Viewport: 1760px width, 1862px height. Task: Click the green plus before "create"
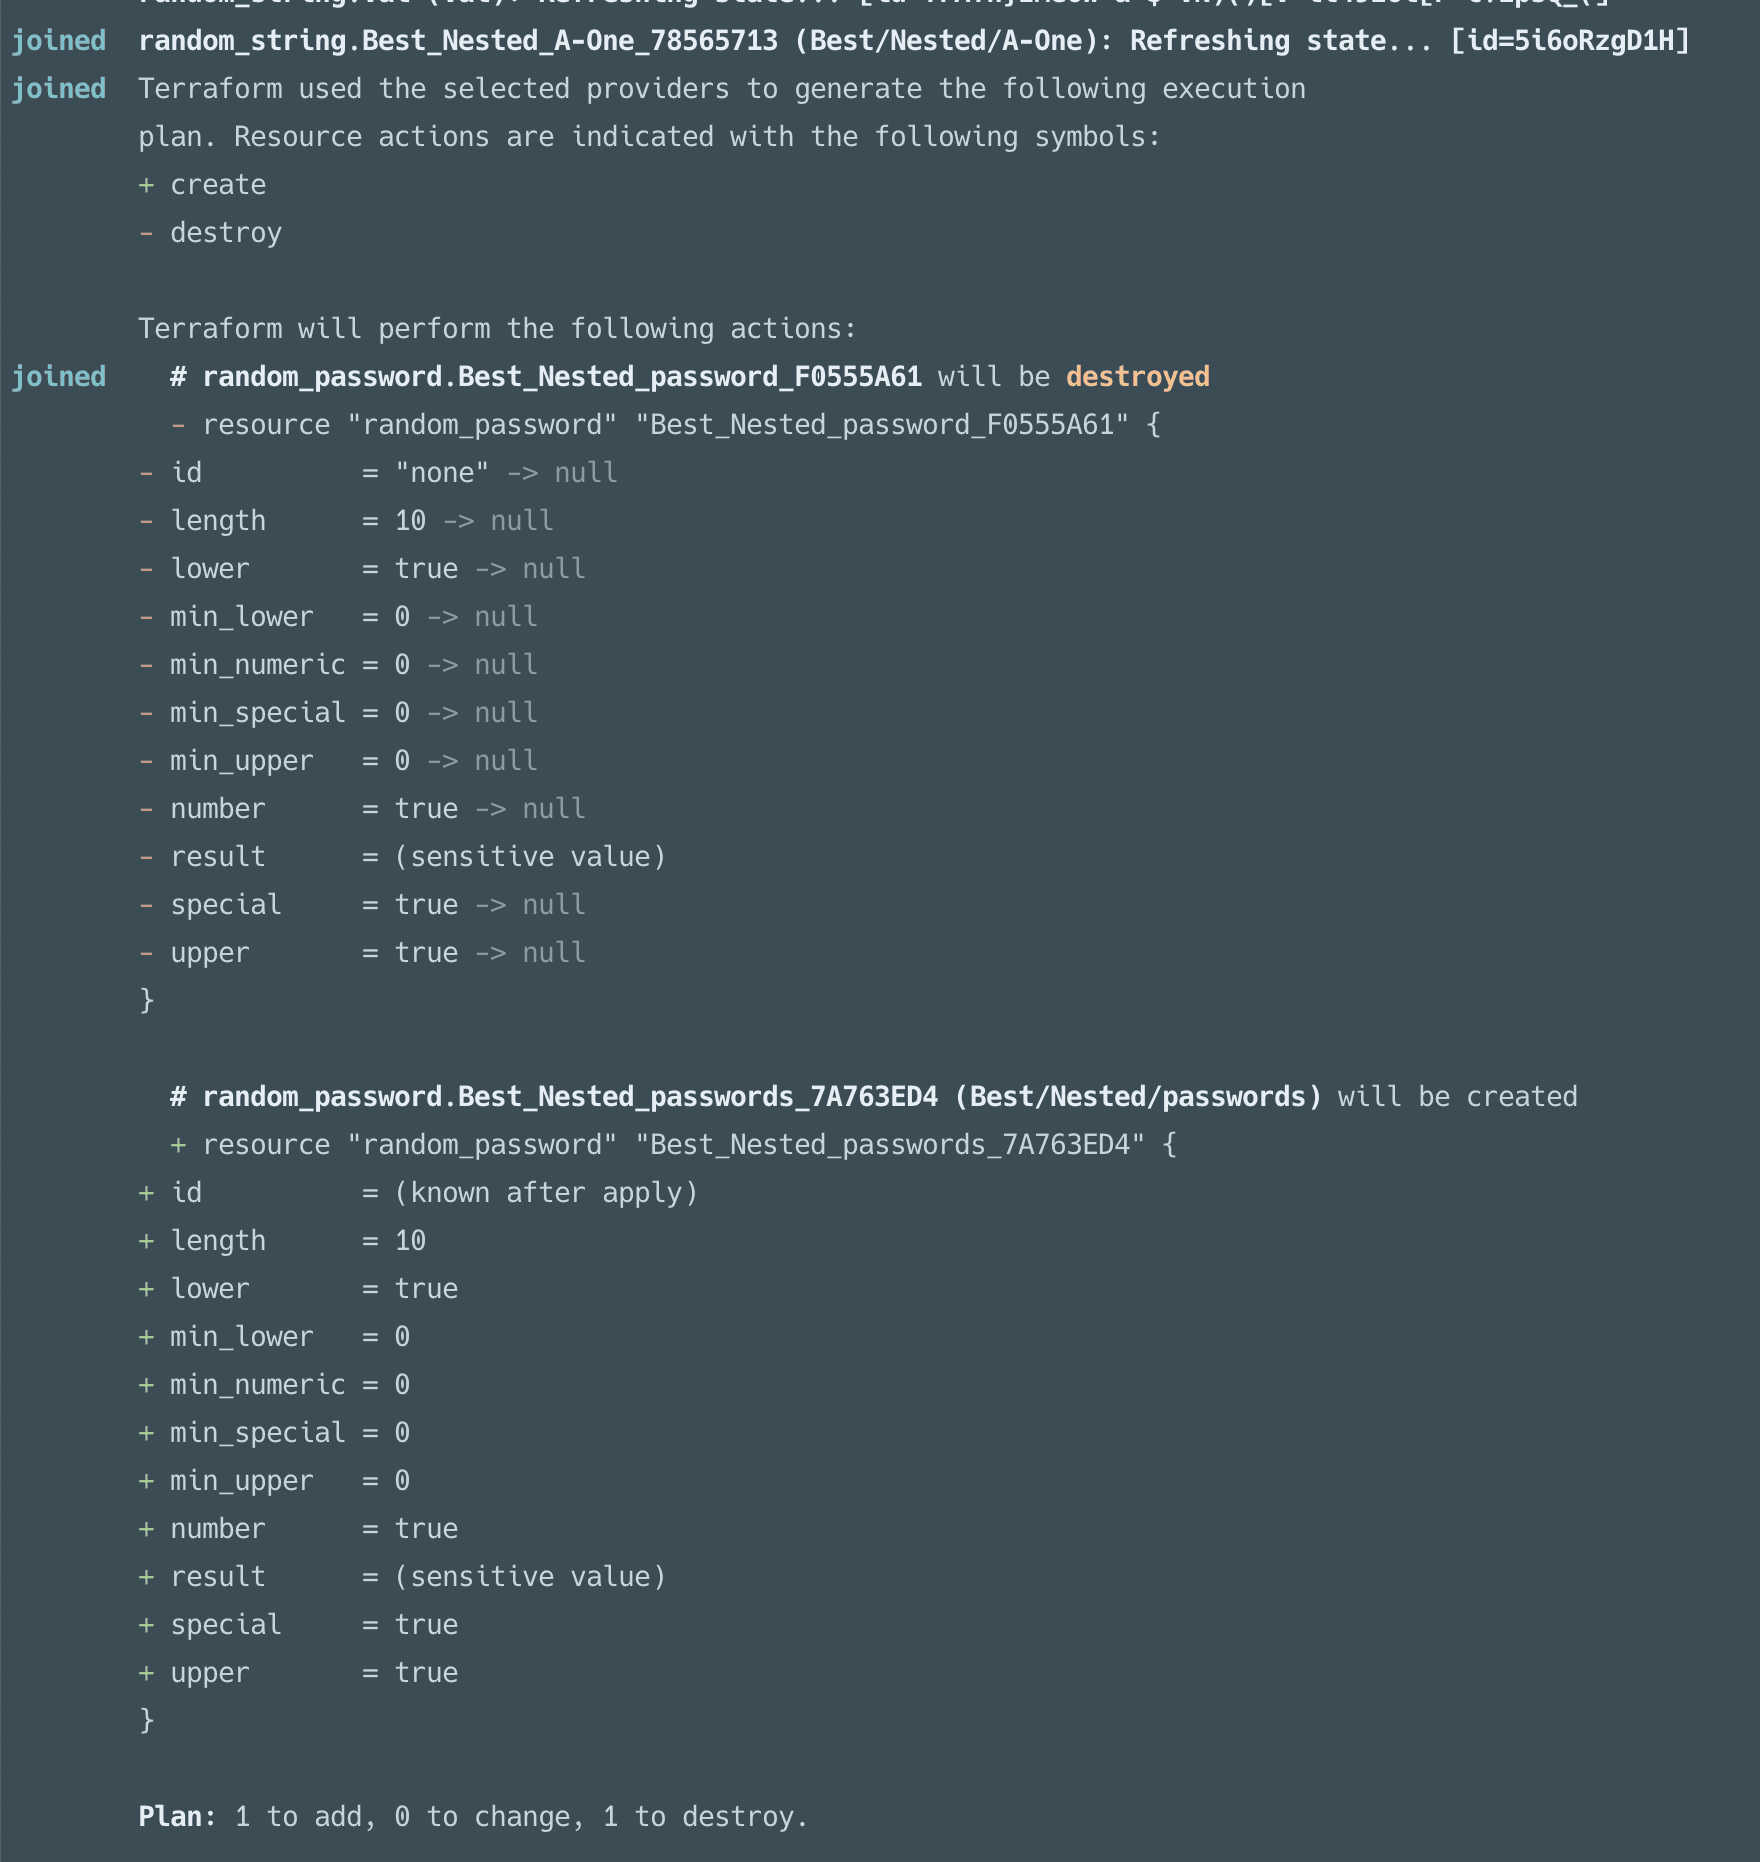pos(147,185)
